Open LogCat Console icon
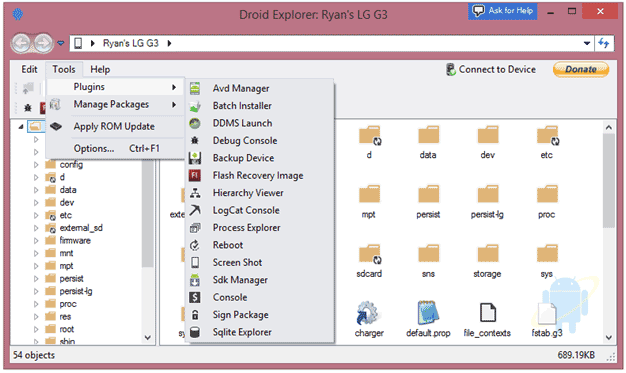 click(195, 210)
